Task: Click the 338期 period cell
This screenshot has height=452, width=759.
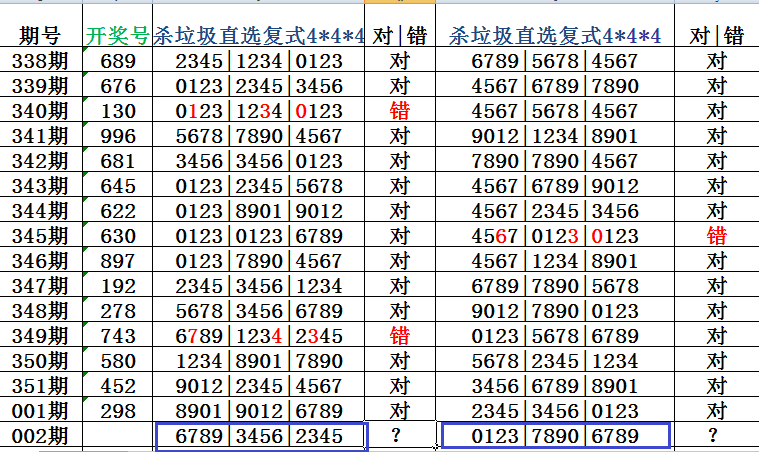Action: [x=41, y=60]
